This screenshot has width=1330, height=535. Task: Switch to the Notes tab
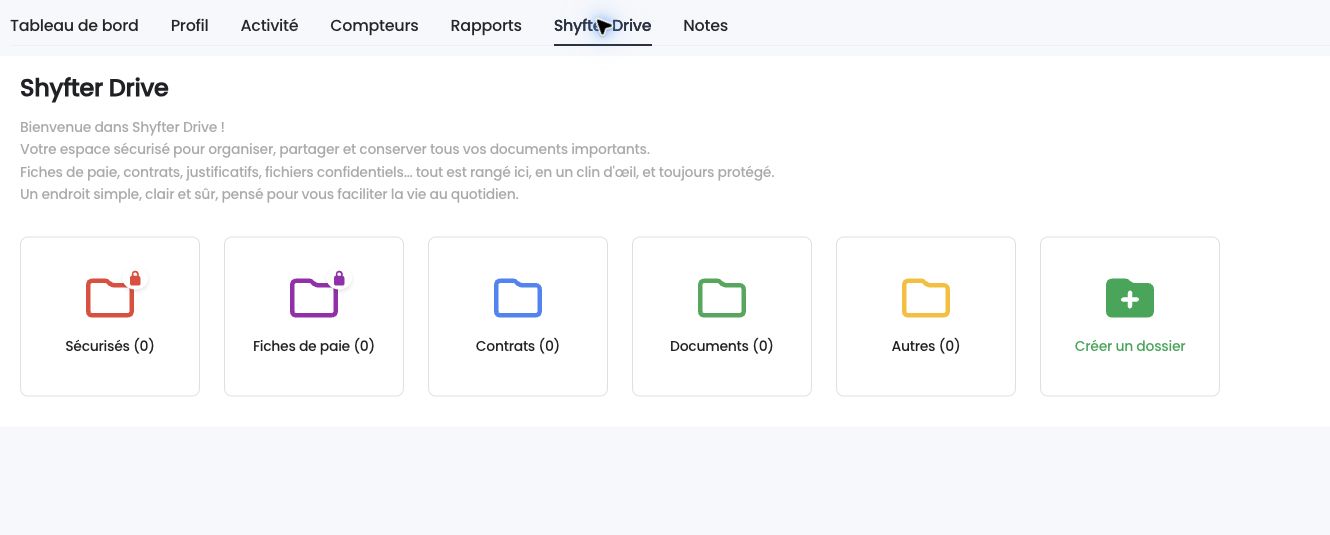point(706,26)
